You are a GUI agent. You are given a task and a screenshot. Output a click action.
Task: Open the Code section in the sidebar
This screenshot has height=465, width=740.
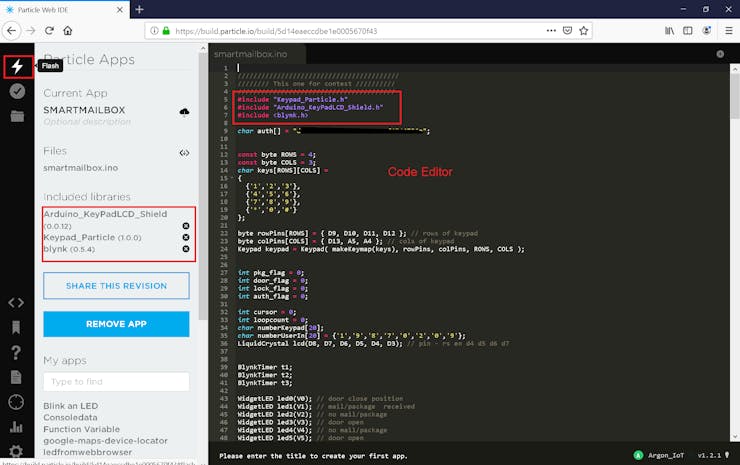[x=16, y=303]
